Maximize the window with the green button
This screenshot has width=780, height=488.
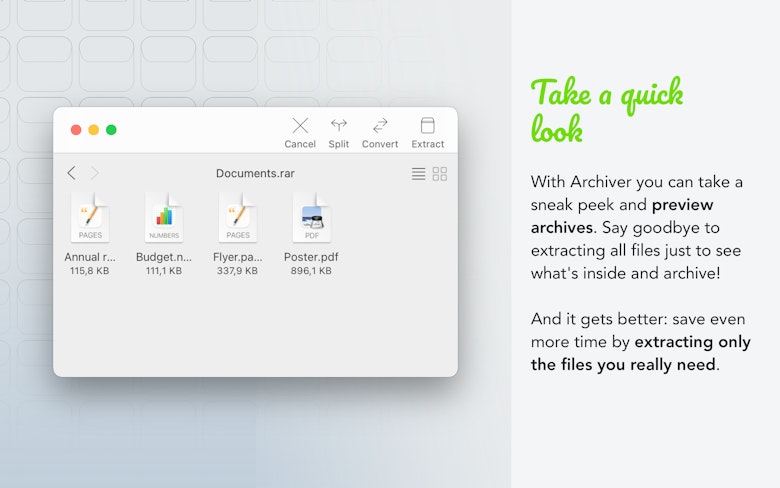[111, 130]
